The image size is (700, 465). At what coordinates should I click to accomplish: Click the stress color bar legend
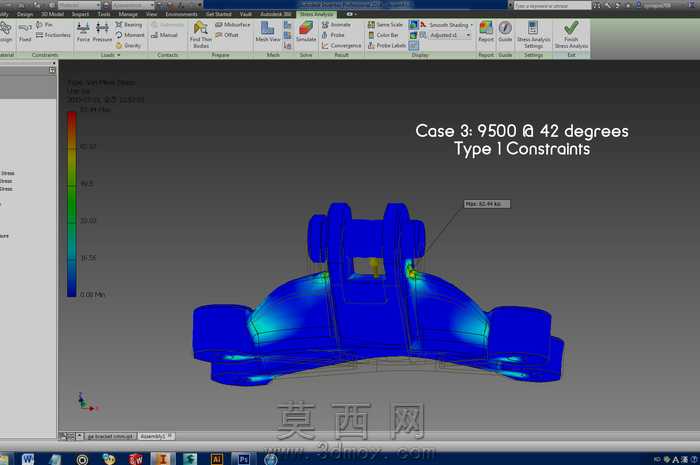coord(71,204)
